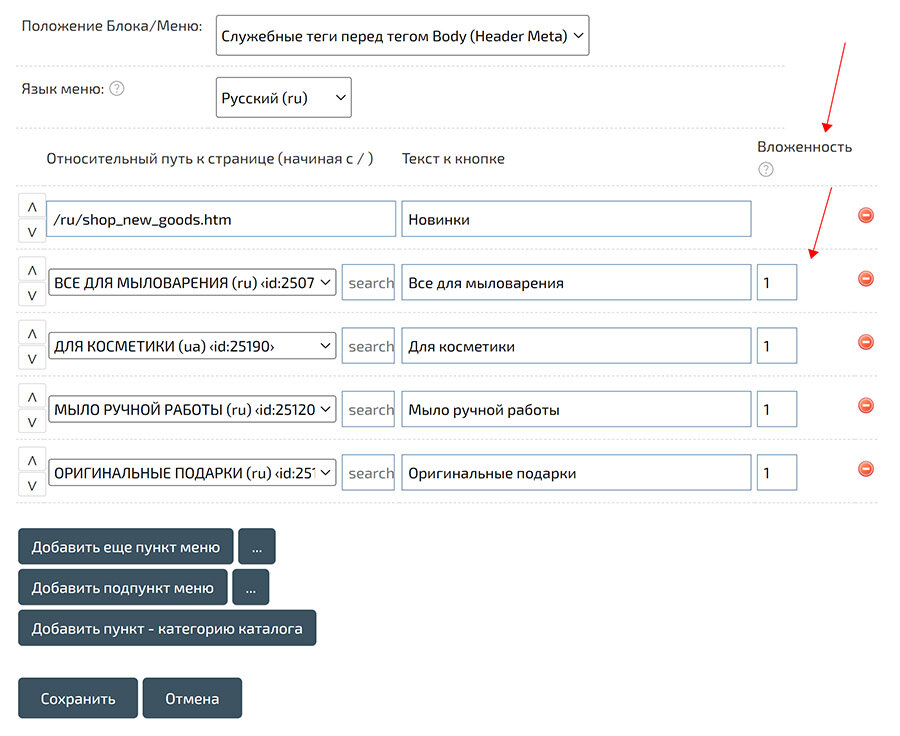Expand ВСЕ ДЛЯ МЫЛОВАРЕНИЯ category dropdown

(192, 283)
